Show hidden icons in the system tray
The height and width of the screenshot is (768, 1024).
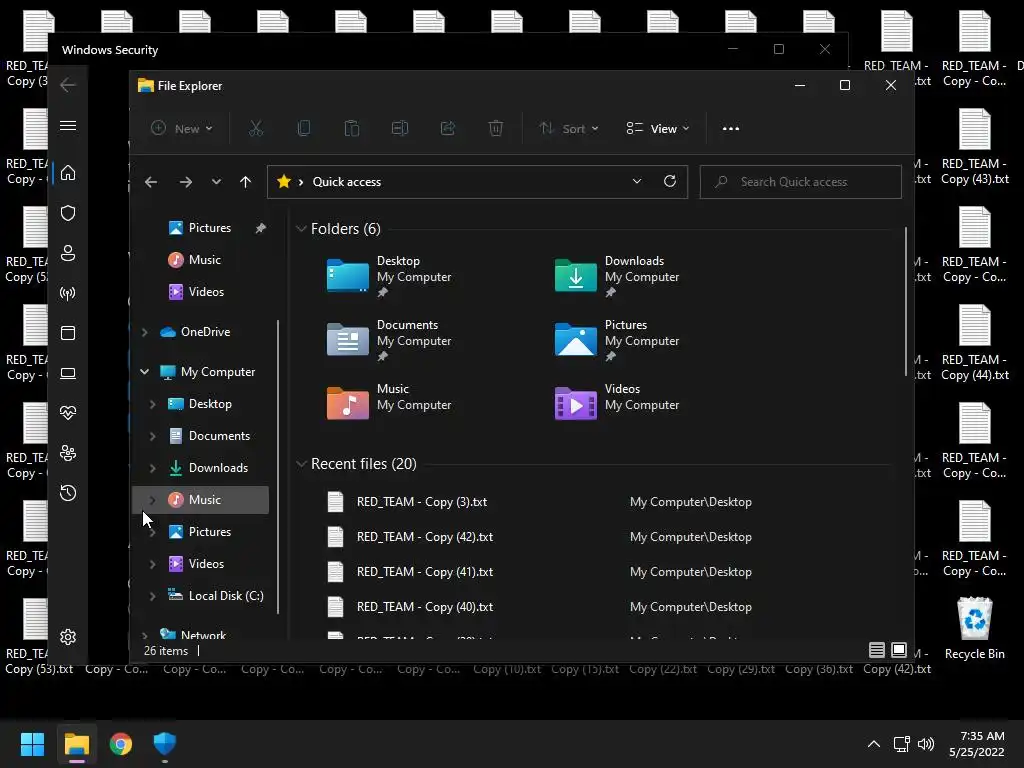click(x=874, y=744)
